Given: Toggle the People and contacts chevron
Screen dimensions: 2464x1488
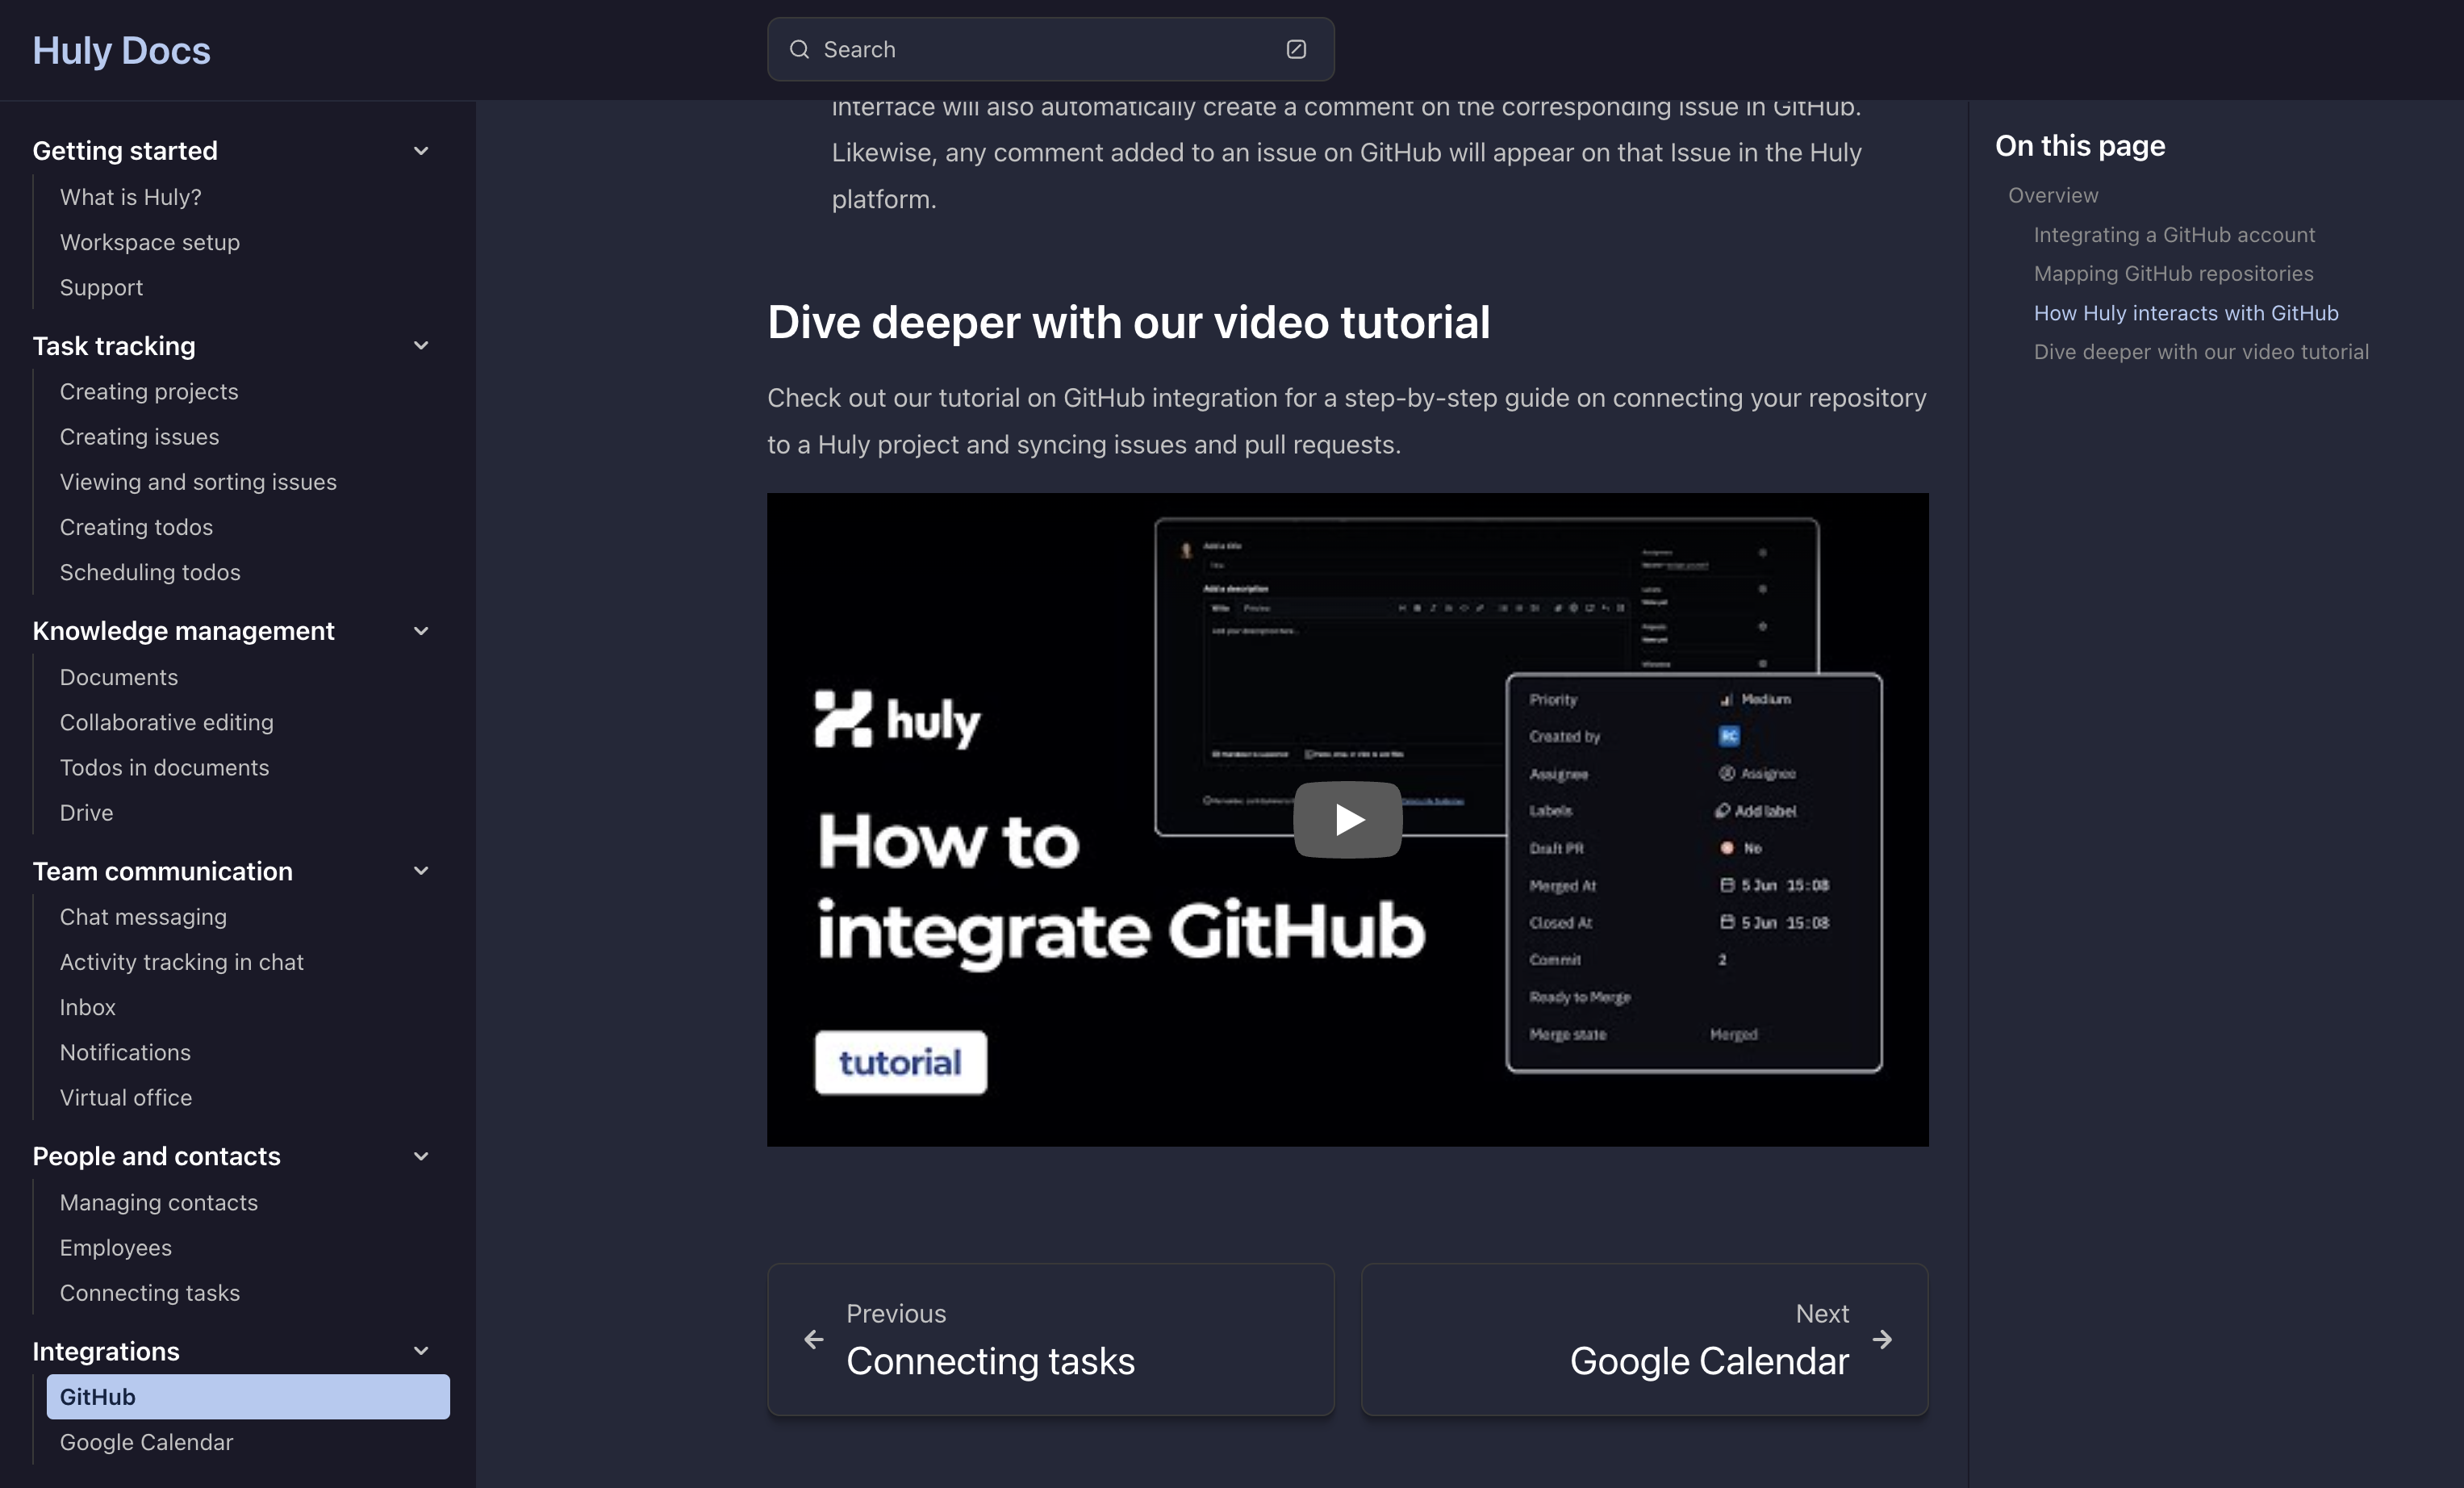Looking at the screenshot, I should (x=421, y=1156).
